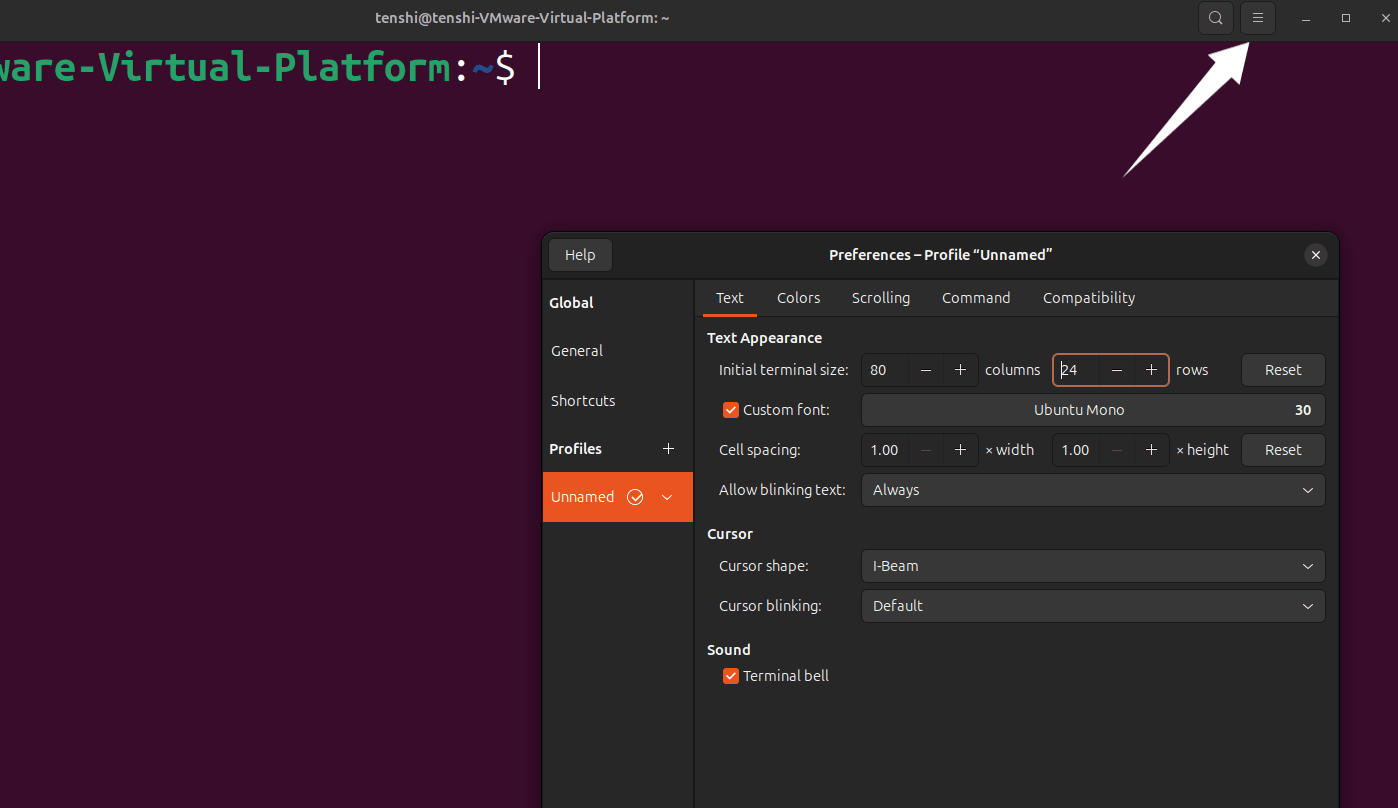Select Shortcuts in the Global sidebar
This screenshot has height=808, width=1398.
pyautogui.click(x=583, y=401)
